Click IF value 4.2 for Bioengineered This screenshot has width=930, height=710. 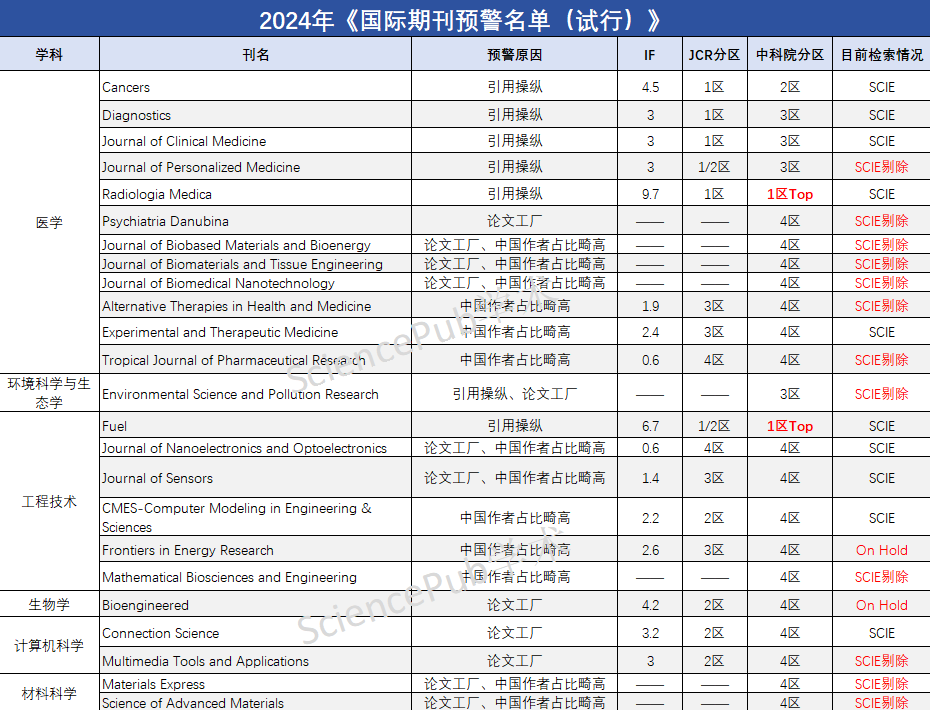(x=650, y=605)
